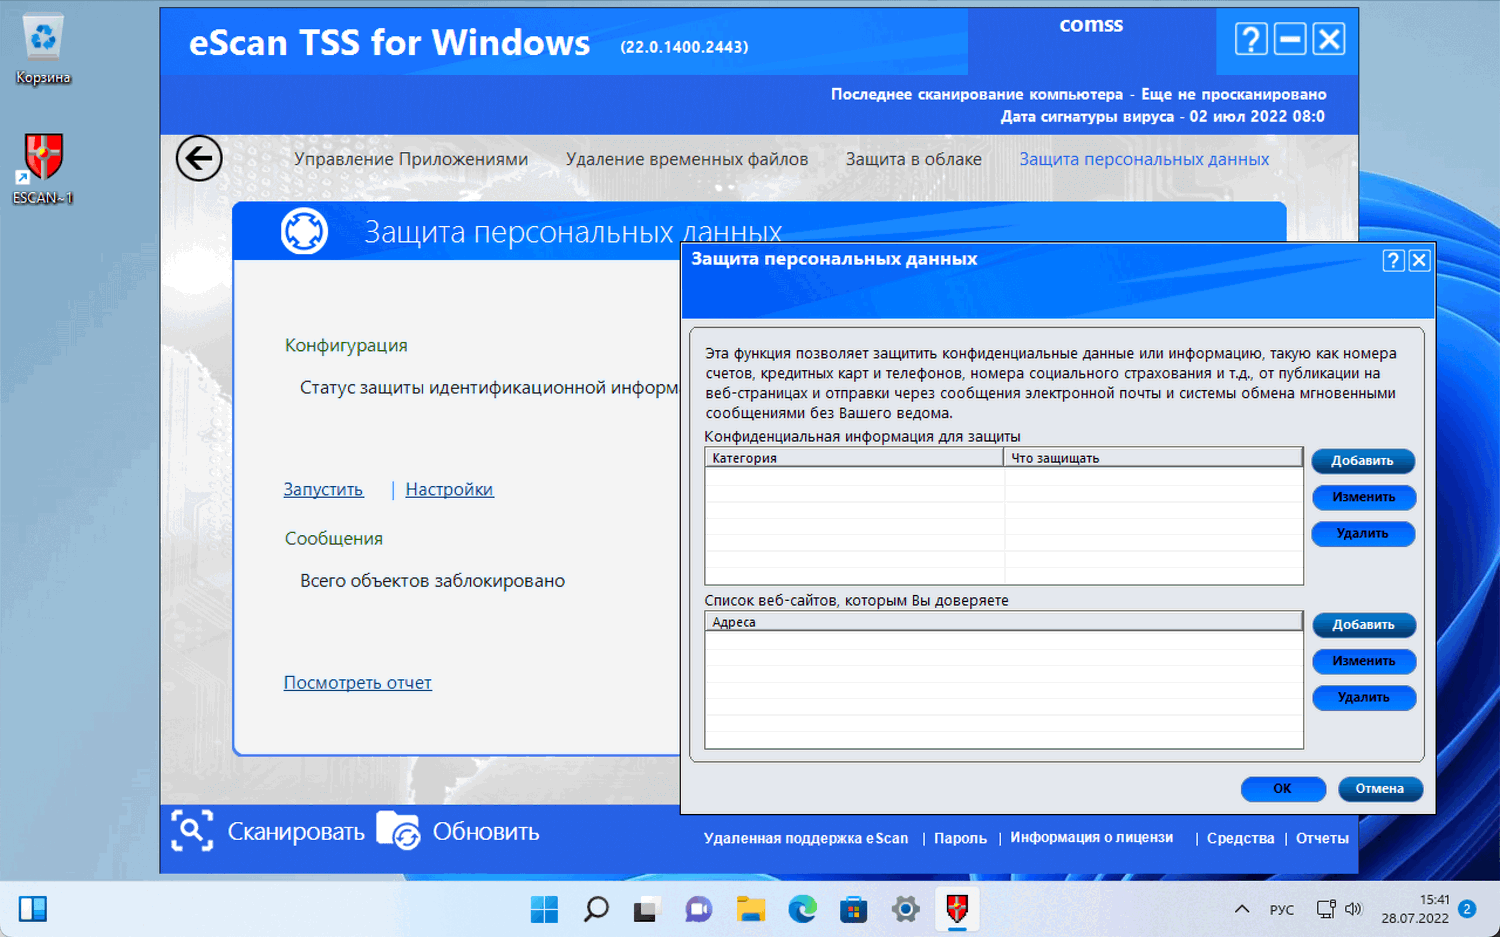Cancel dialog with Отмена button
Image resolution: width=1500 pixels, height=937 pixels.
1380,789
